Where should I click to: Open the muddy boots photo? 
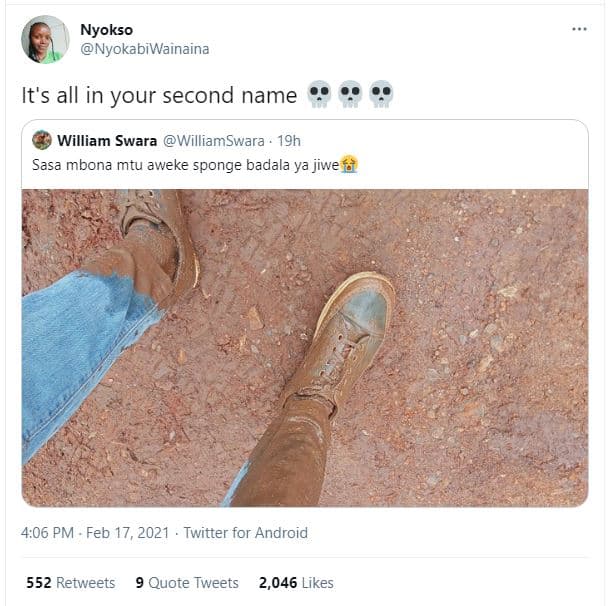pyautogui.click(x=304, y=347)
